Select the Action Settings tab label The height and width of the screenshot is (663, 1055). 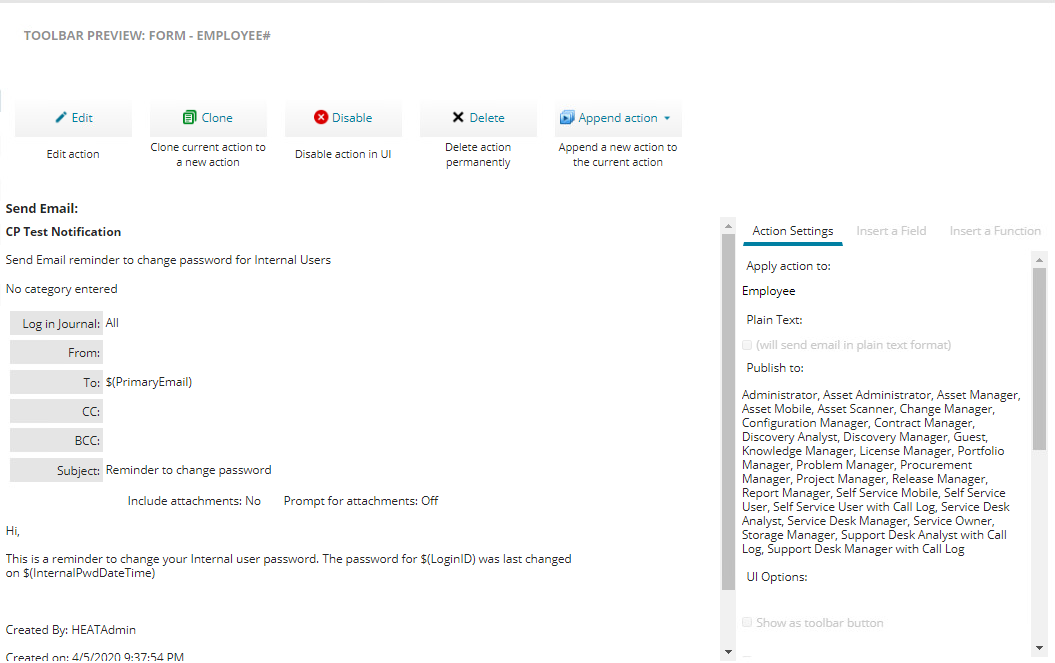pos(792,231)
